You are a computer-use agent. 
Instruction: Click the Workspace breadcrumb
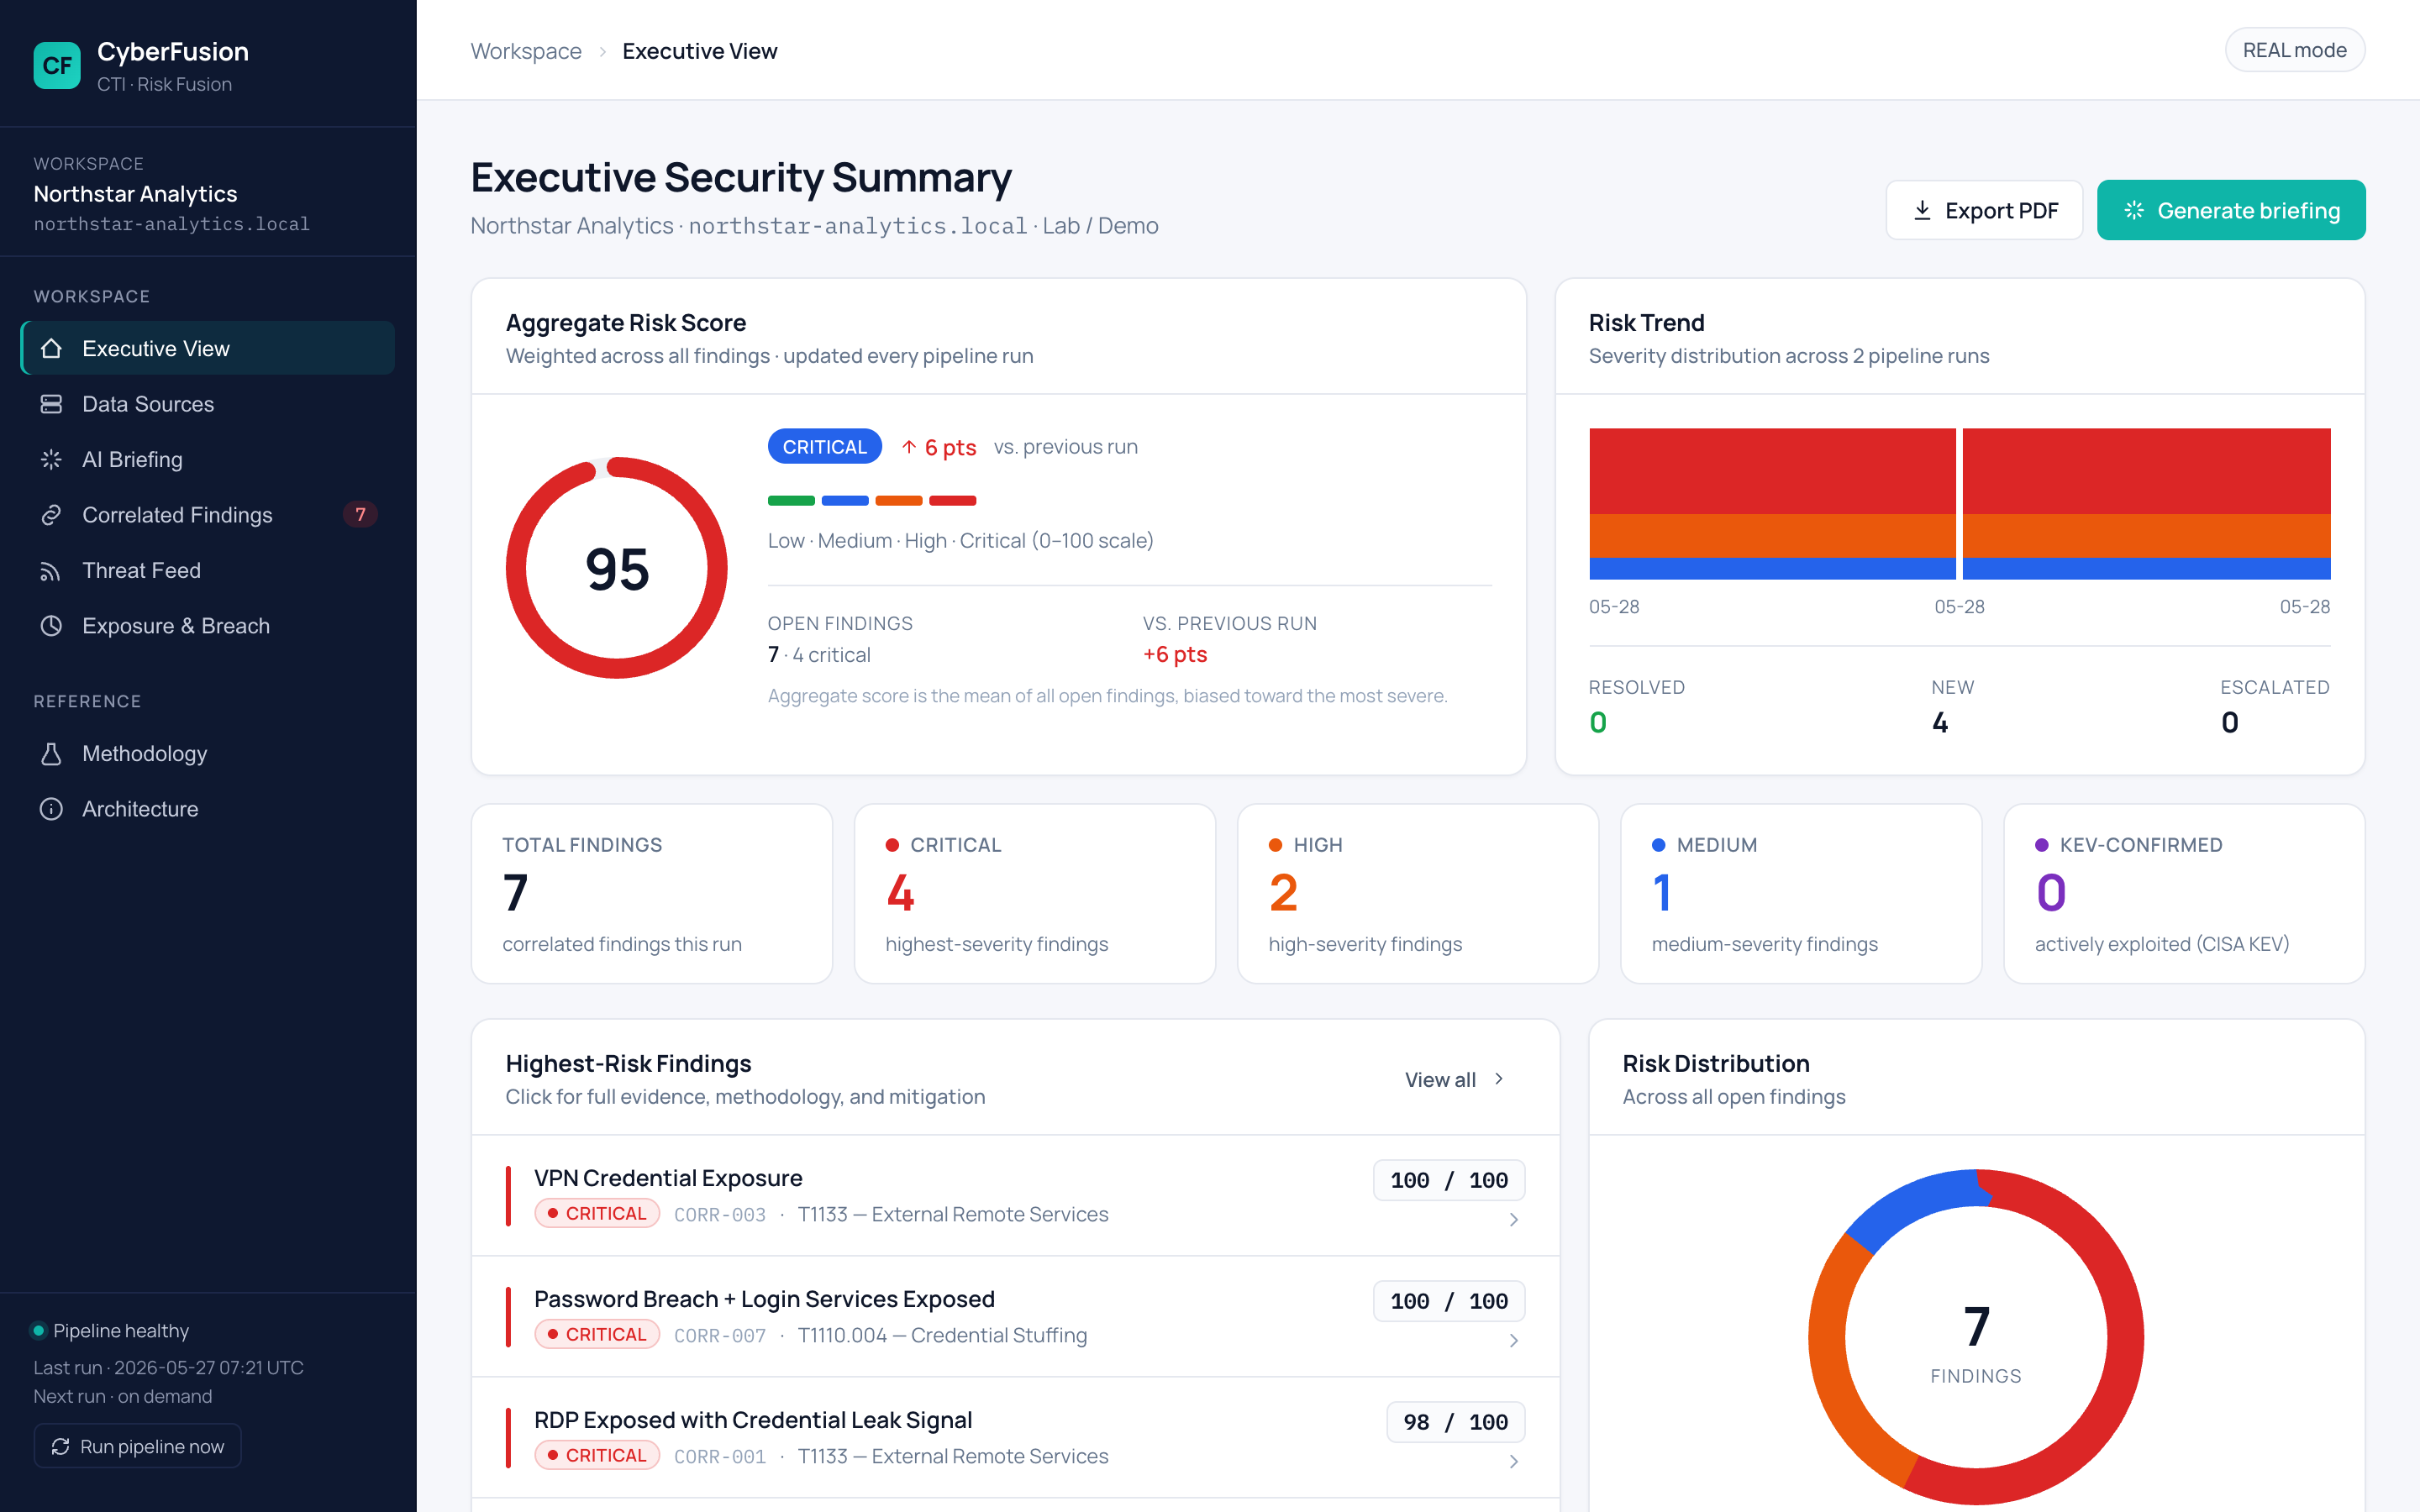[x=526, y=51]
